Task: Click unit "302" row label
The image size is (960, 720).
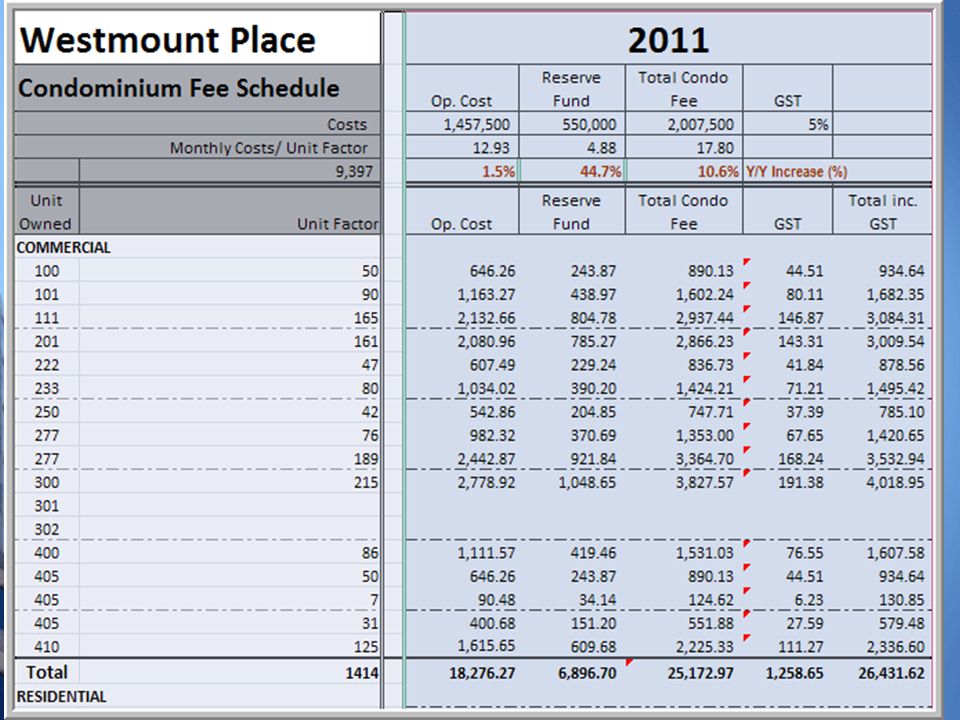Action: [47, 530]
